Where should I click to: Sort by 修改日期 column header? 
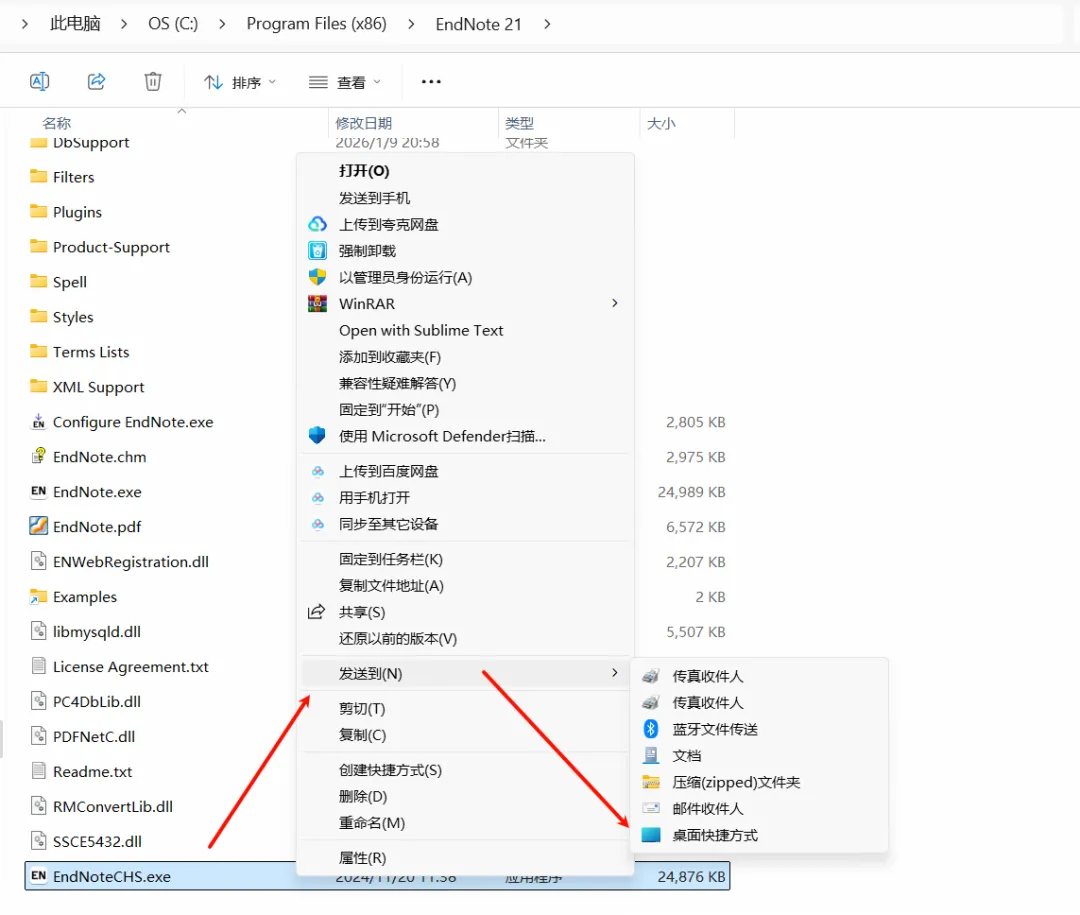tap(364, 123)
